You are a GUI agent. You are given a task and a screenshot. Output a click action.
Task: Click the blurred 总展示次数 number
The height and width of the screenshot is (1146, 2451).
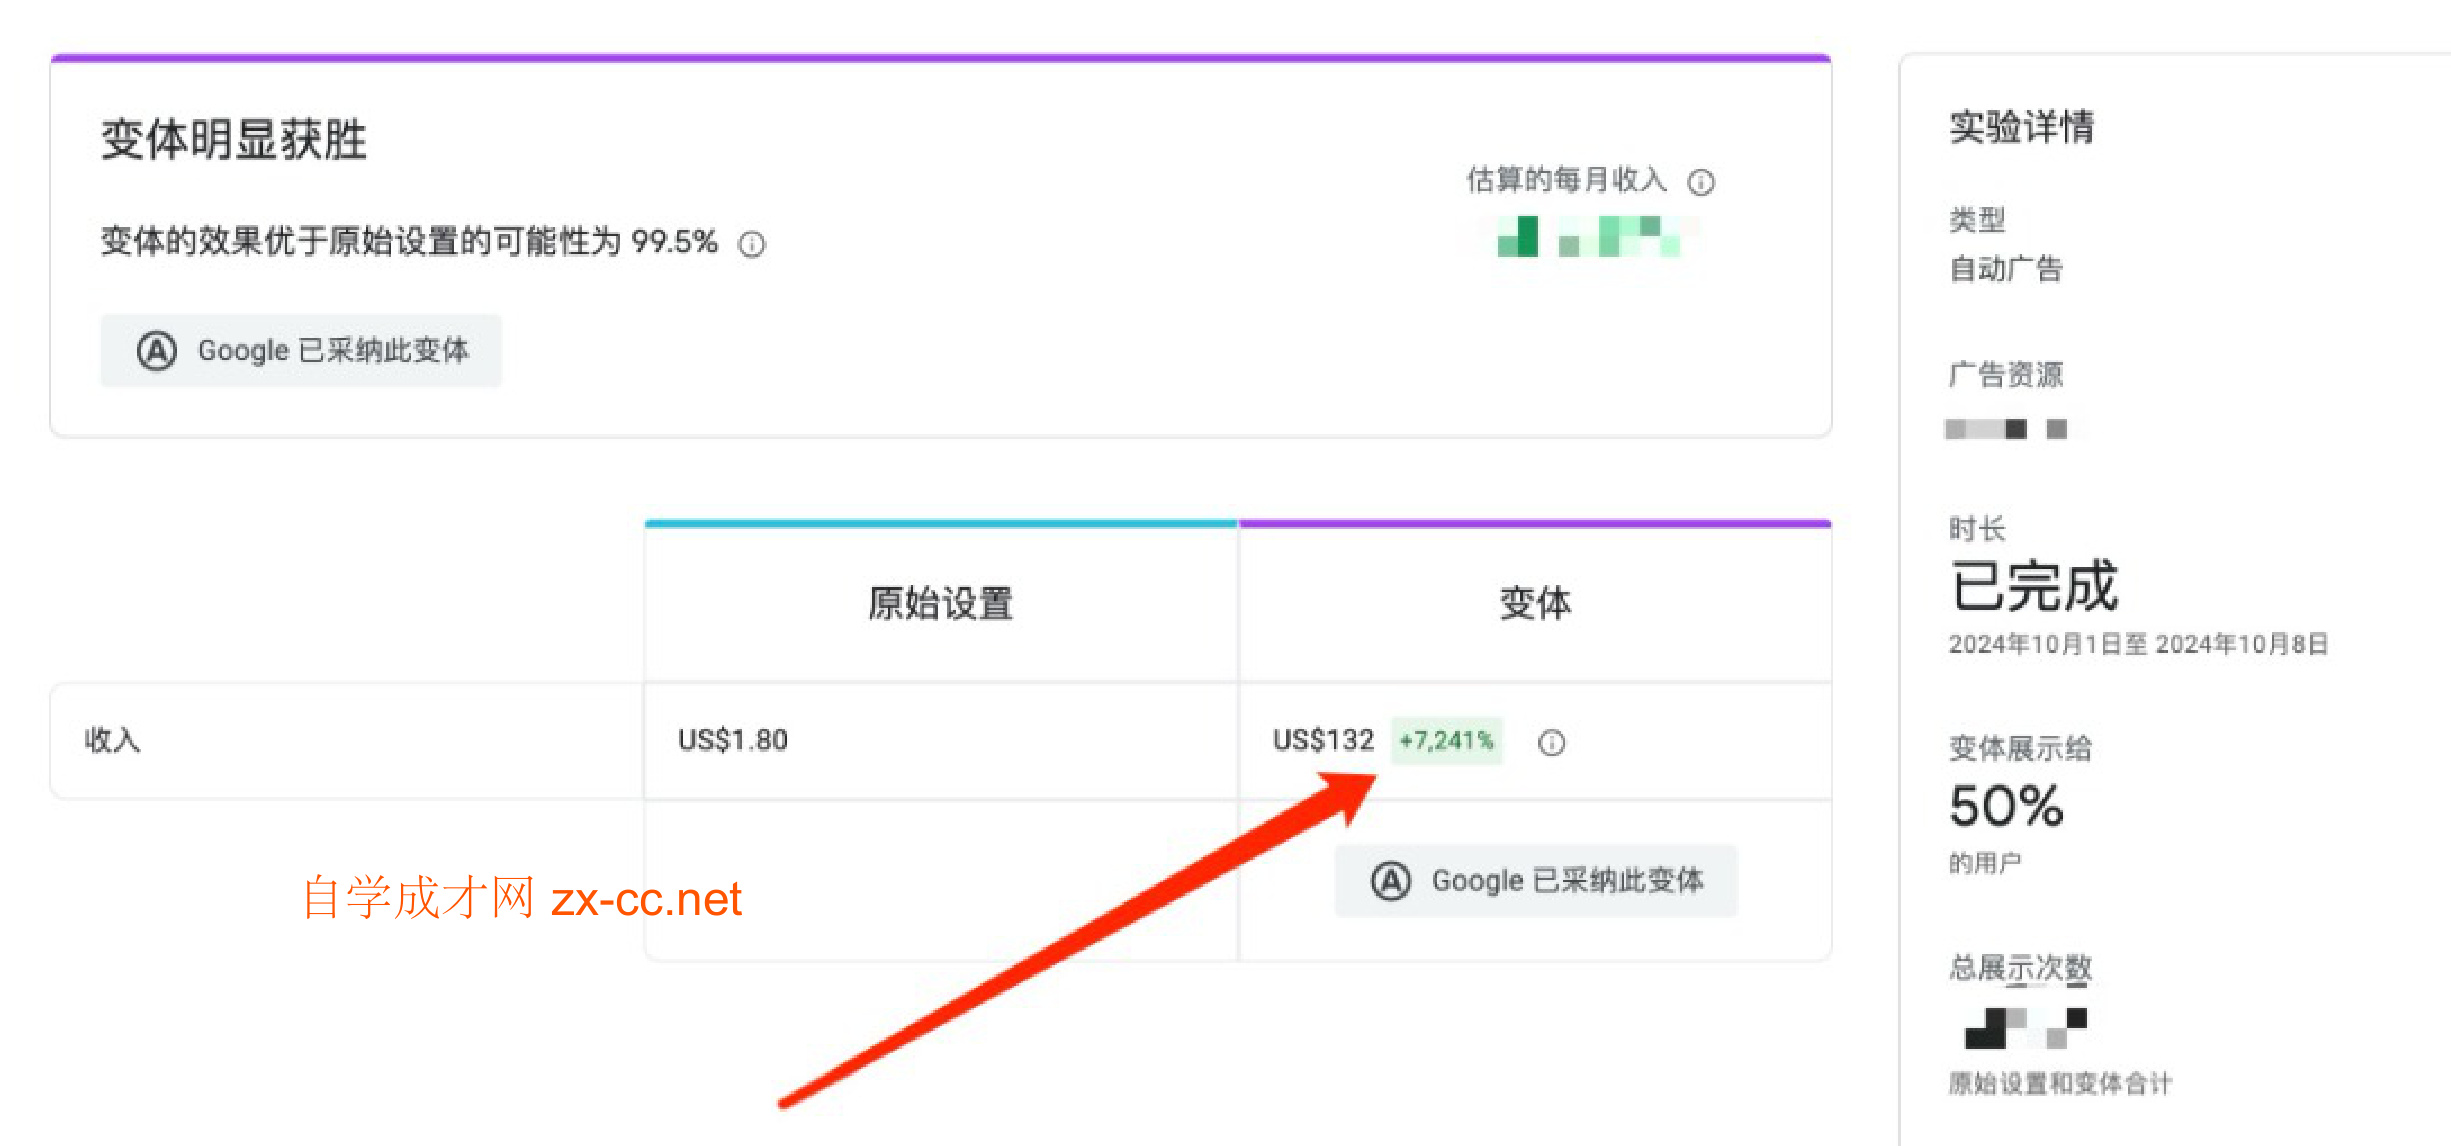2025,1028
